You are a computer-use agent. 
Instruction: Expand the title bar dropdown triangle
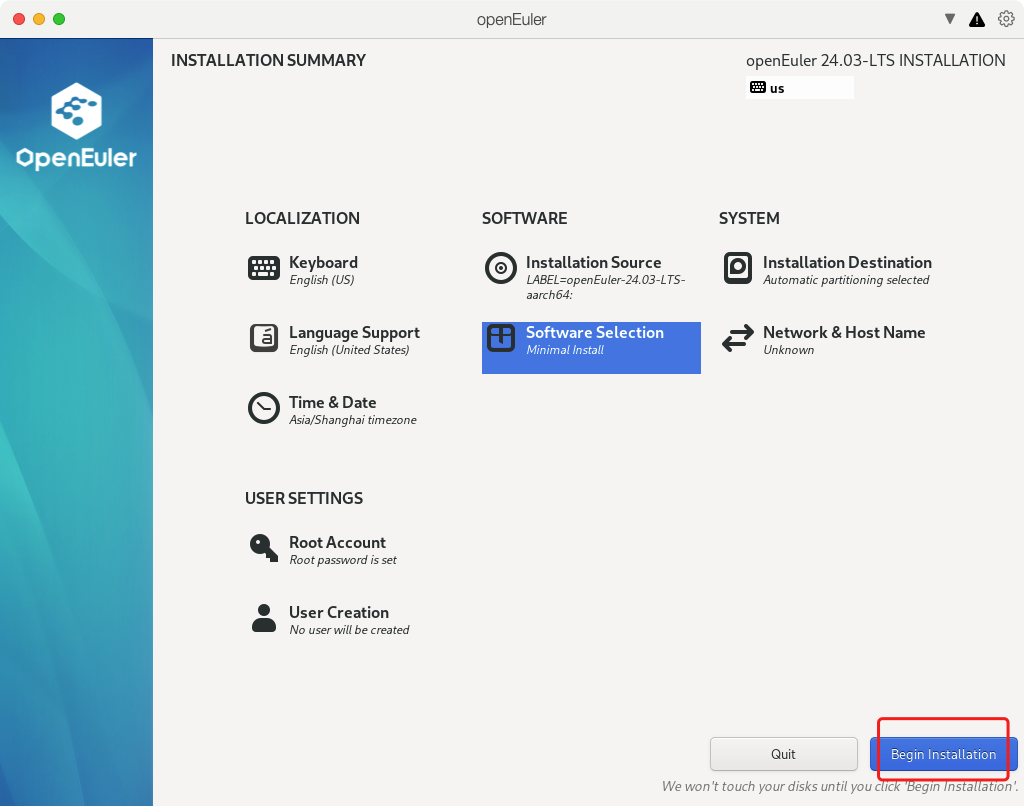950,19
